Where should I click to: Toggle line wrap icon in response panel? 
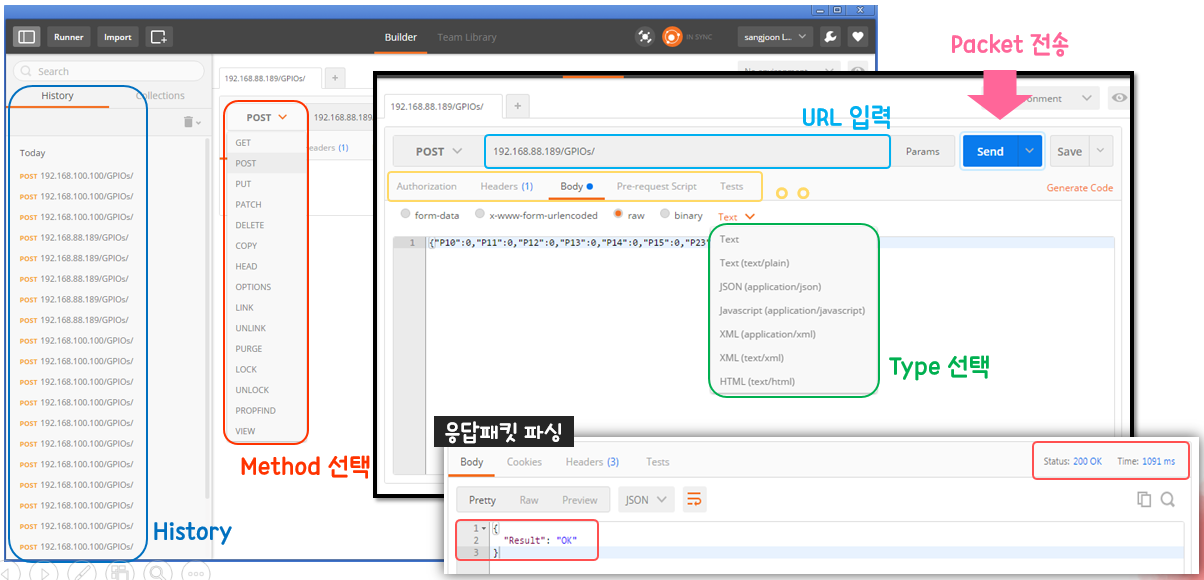coord(693,499)
